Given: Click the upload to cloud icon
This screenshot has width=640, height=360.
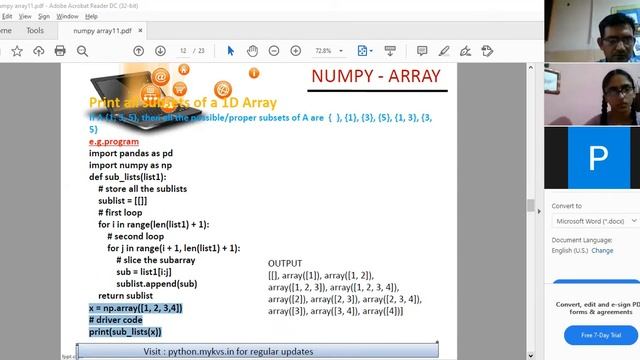Looking at the screenshot, I should 38,51.
